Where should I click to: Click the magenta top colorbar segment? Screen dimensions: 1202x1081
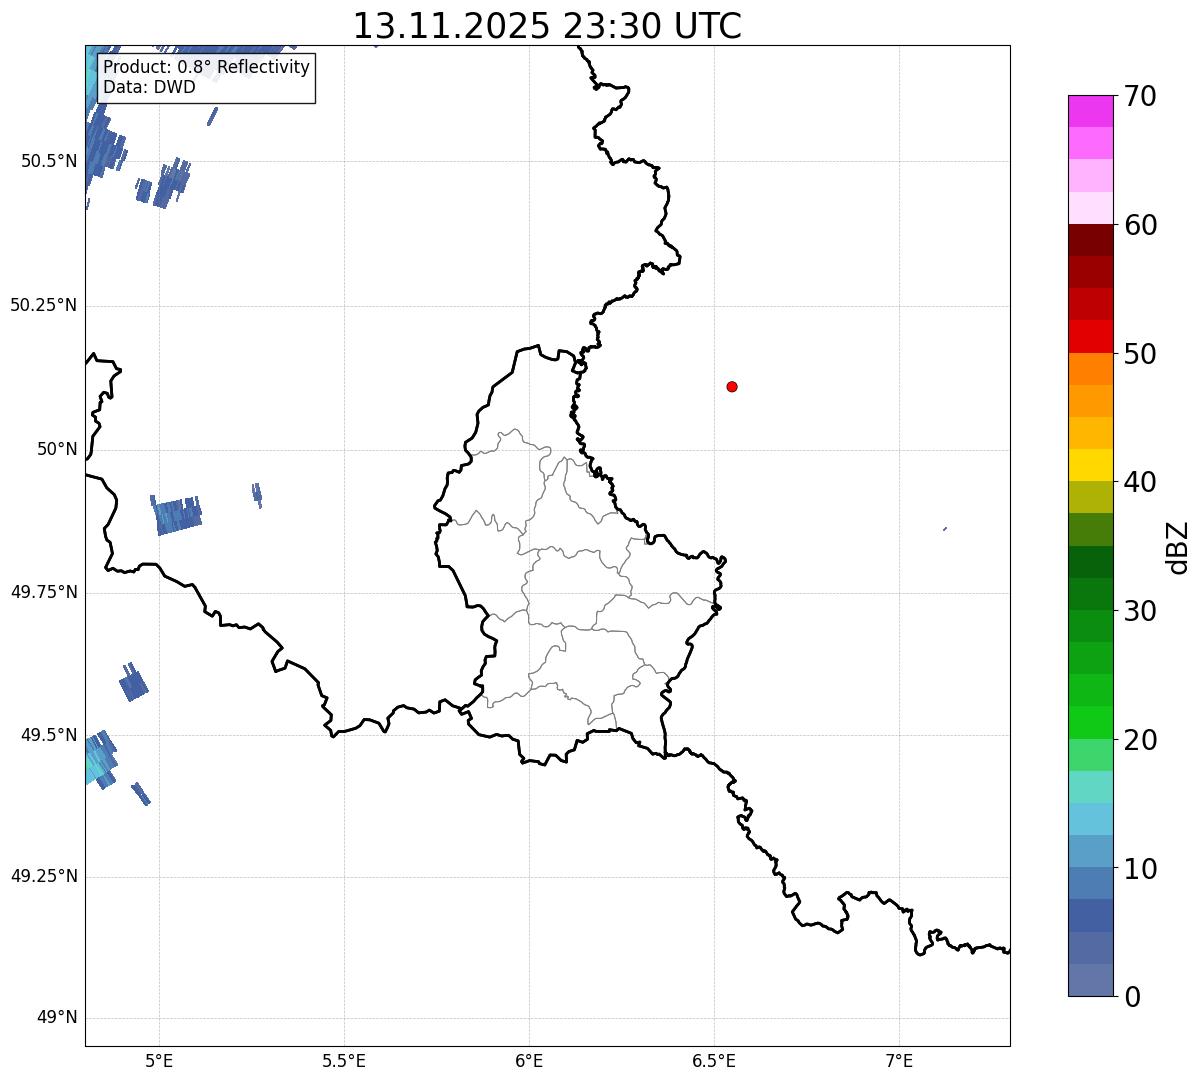[x=1090, y=111]
